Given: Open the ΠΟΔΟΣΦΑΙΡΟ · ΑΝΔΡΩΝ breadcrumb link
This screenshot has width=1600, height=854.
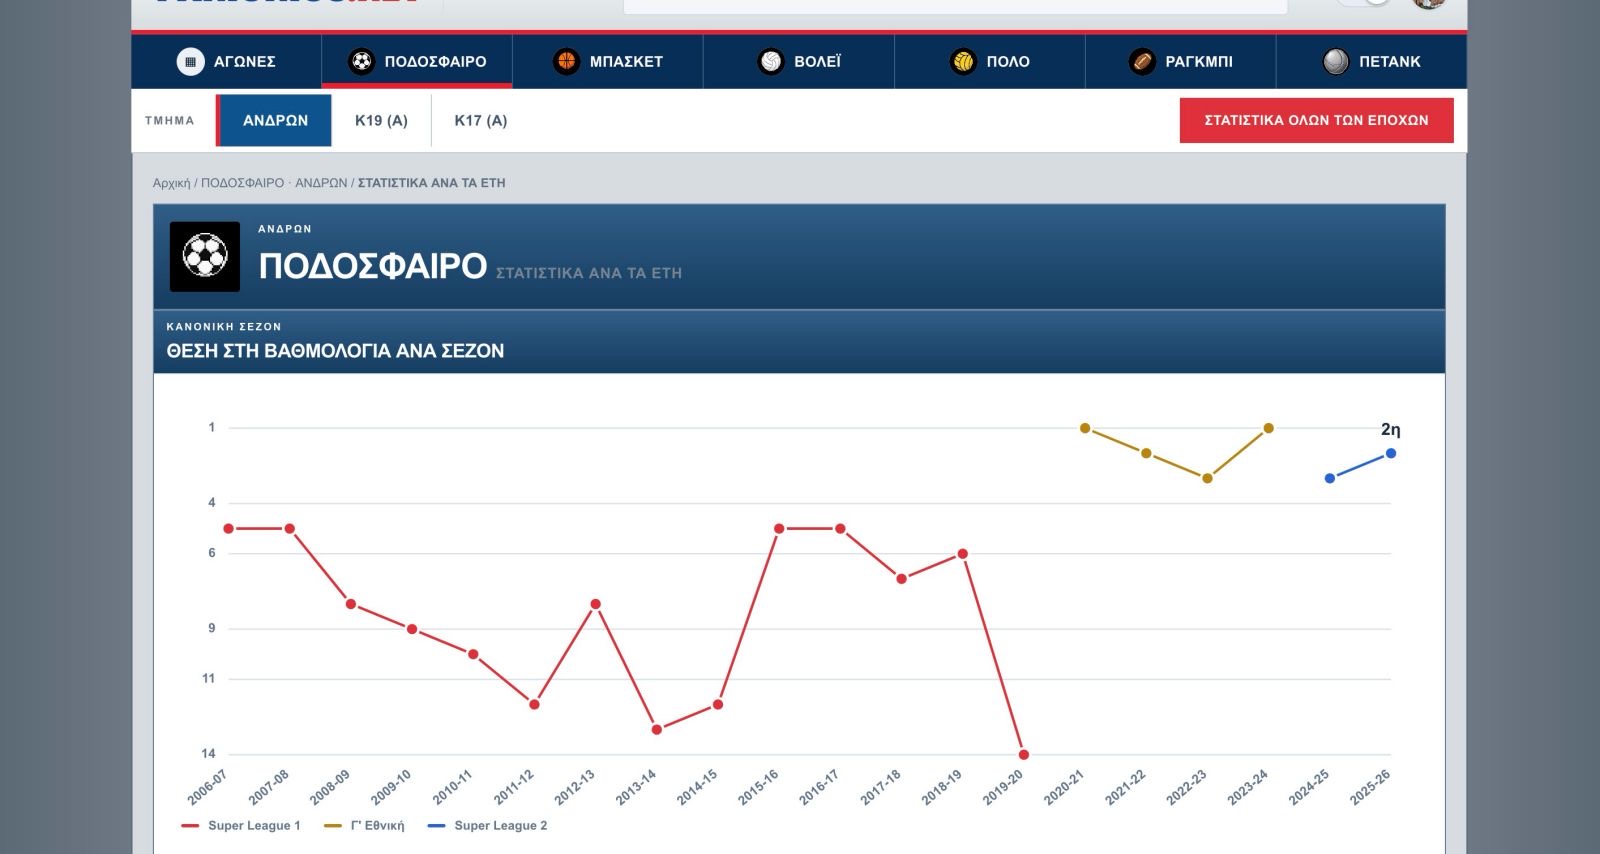Looking at the screenshot, I should pyautogui.click(x=274, y=183).
